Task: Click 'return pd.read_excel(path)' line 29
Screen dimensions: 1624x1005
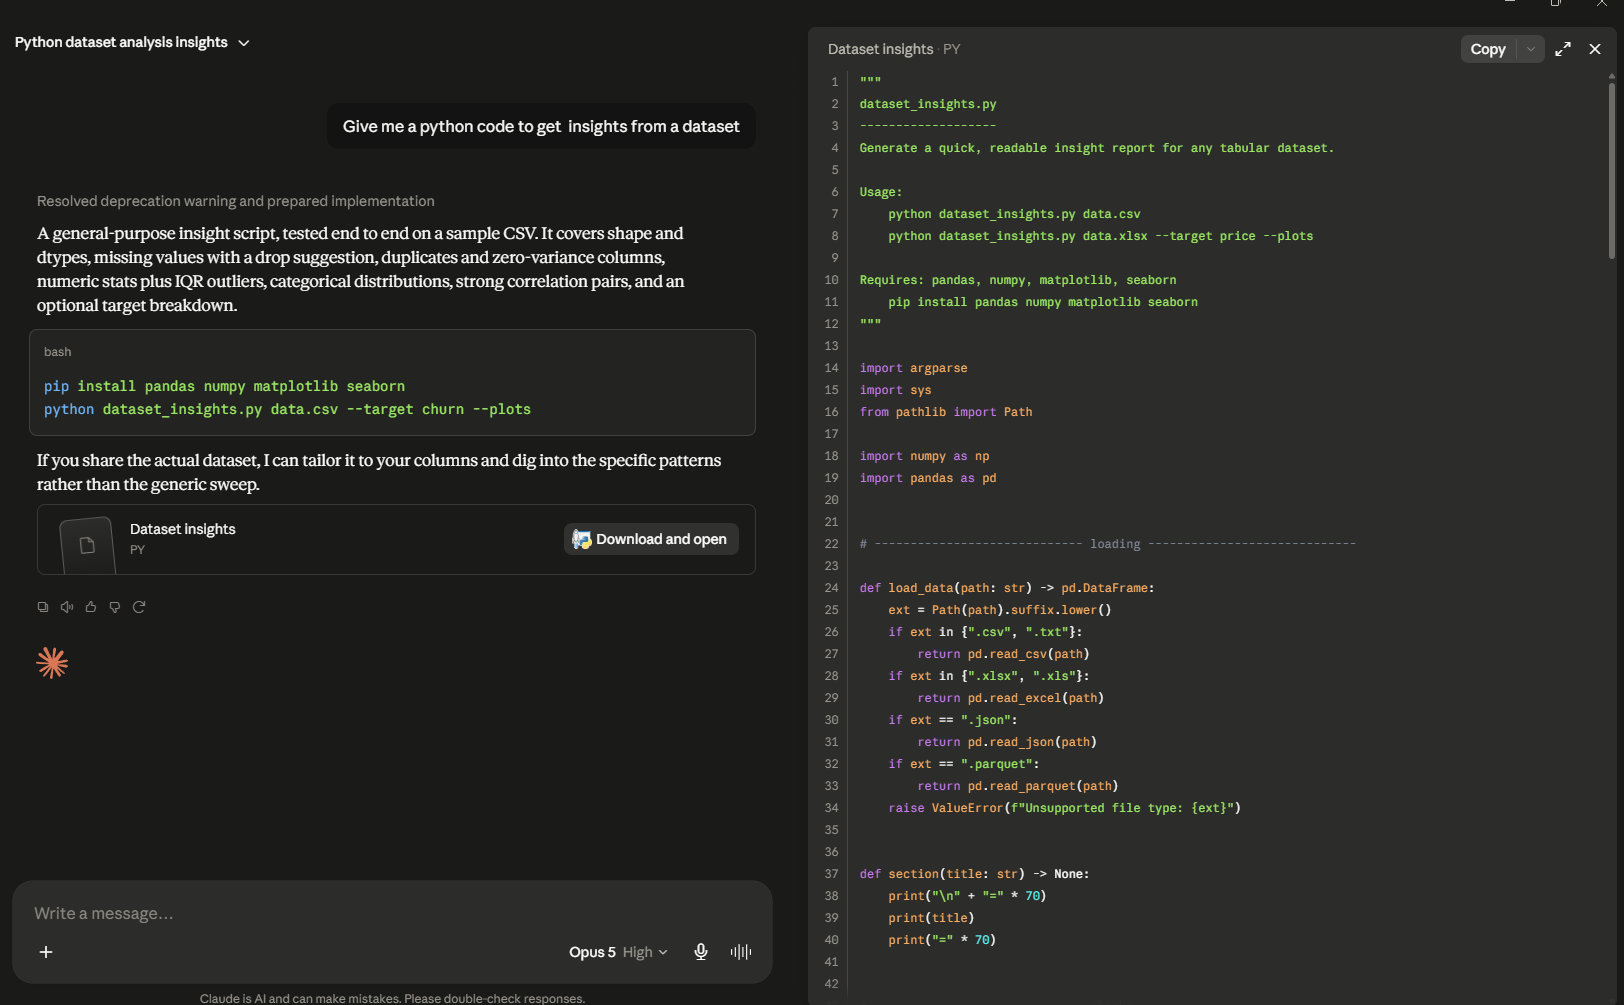Action: (1010, 698)
